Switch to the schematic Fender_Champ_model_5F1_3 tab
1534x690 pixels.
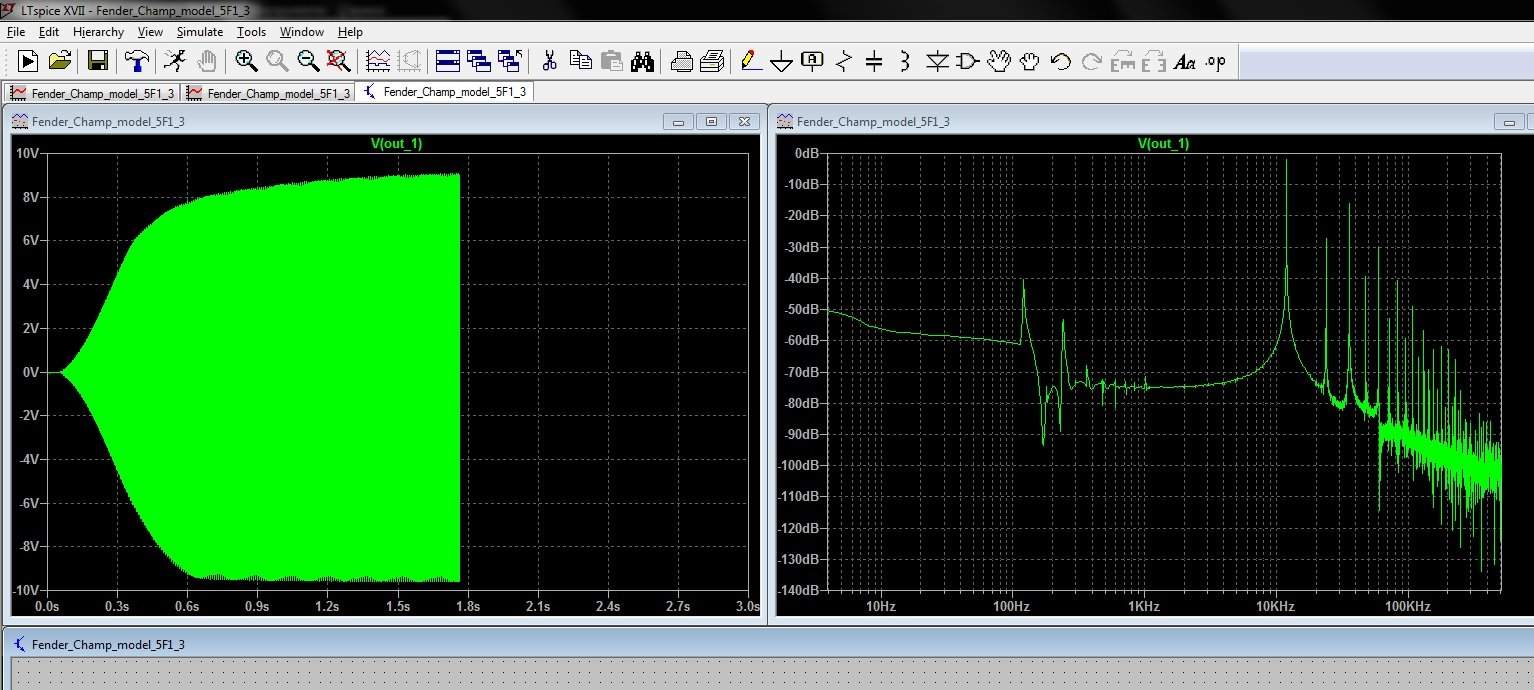pos(445,92)
